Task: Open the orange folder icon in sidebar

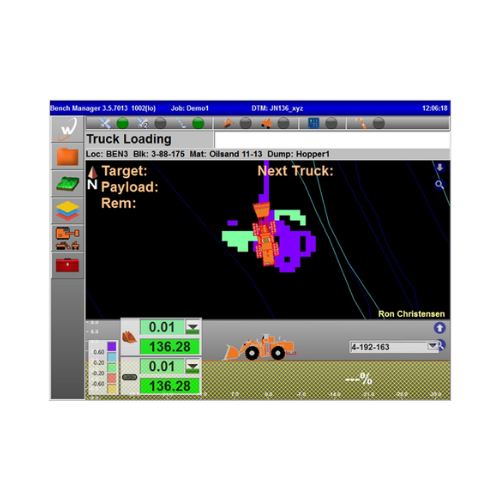Action: click(x=67, y=157)
